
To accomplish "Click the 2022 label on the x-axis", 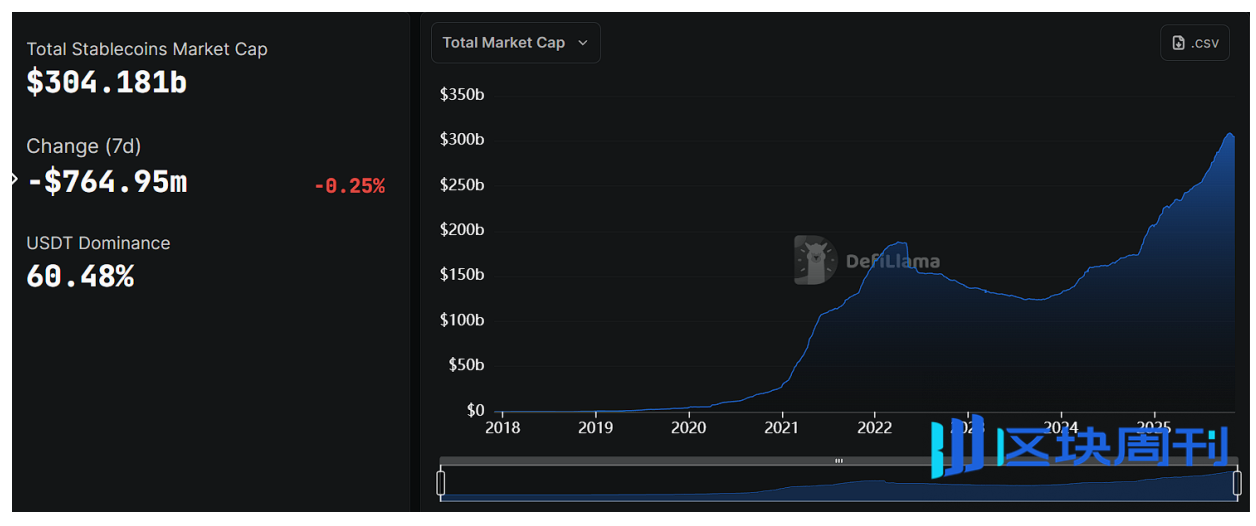I will (x=874, y=427).
